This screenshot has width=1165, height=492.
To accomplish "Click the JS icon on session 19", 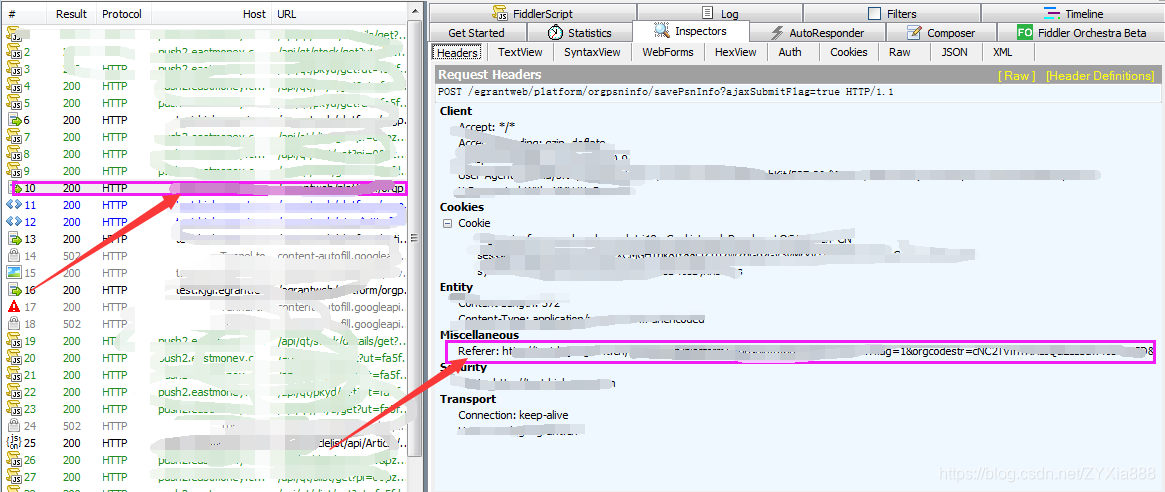I will [13, 341].
